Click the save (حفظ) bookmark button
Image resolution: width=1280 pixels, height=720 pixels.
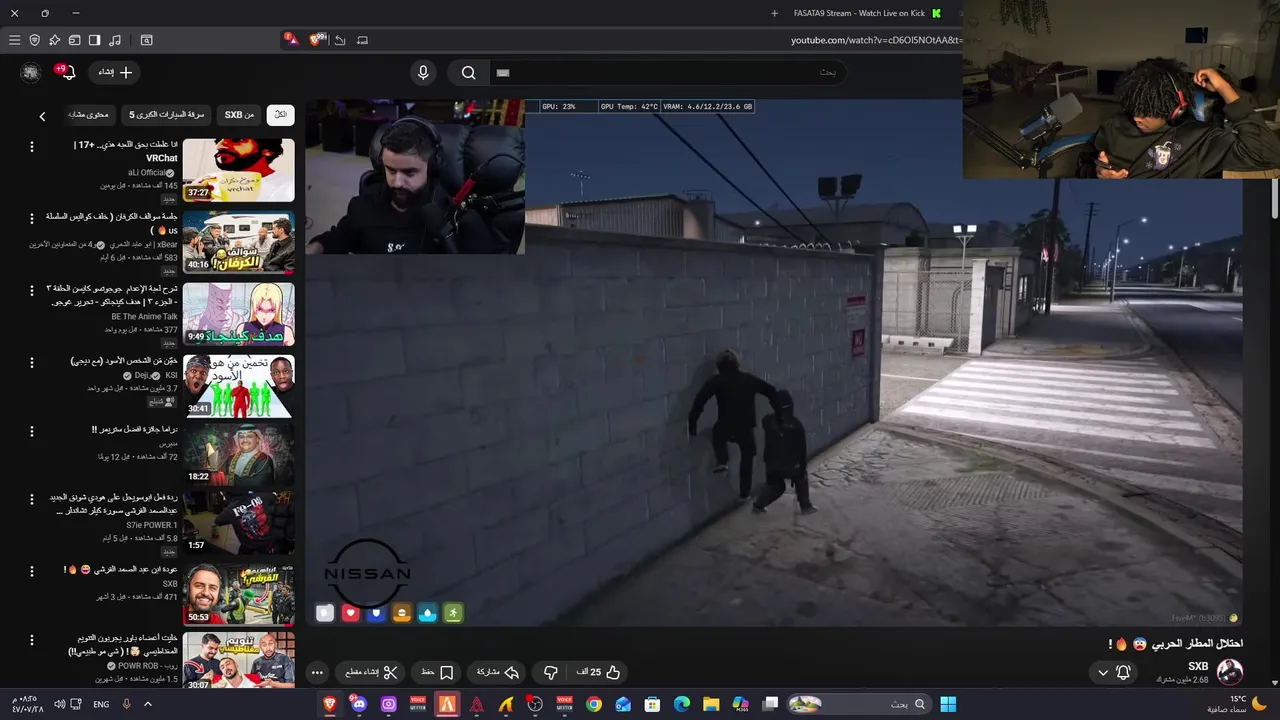coord(438,673)
